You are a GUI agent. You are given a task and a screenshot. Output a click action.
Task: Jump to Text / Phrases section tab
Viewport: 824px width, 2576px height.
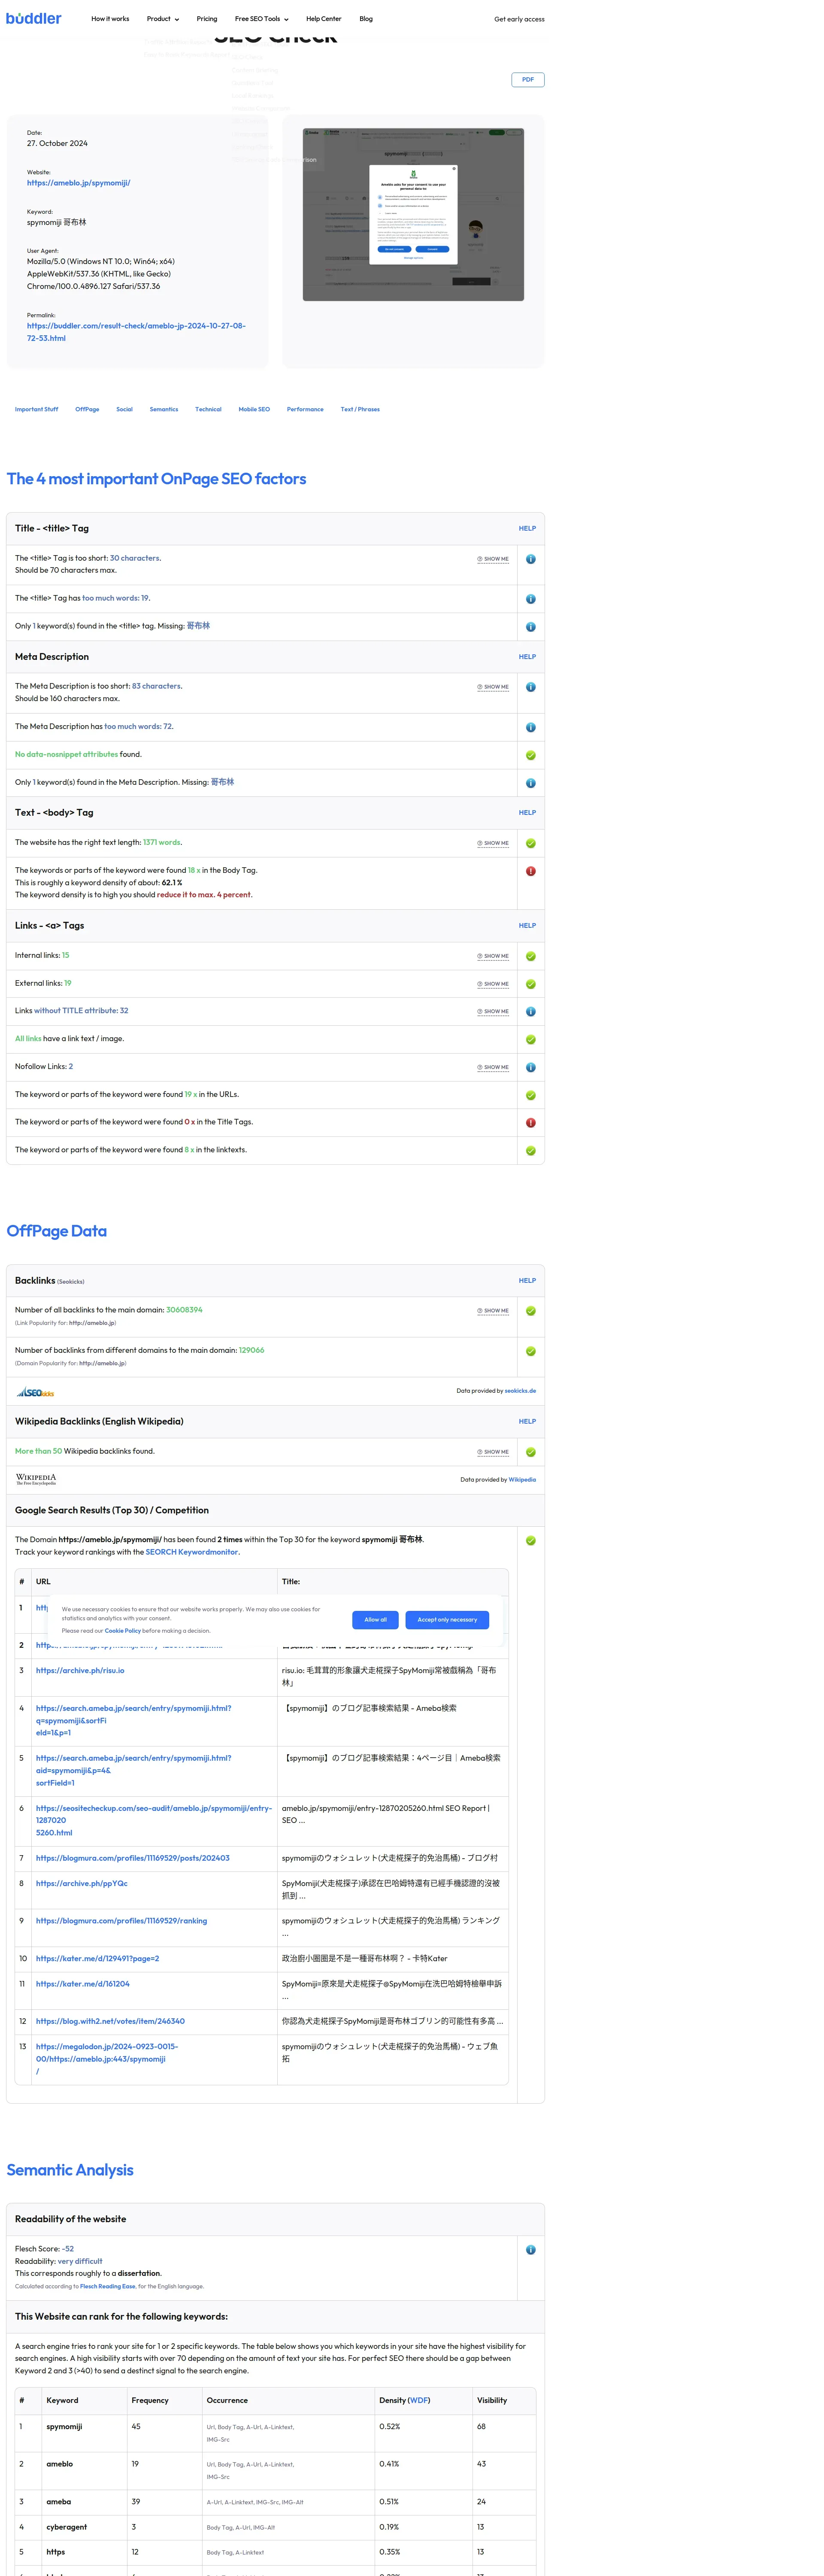coord(360,409)
